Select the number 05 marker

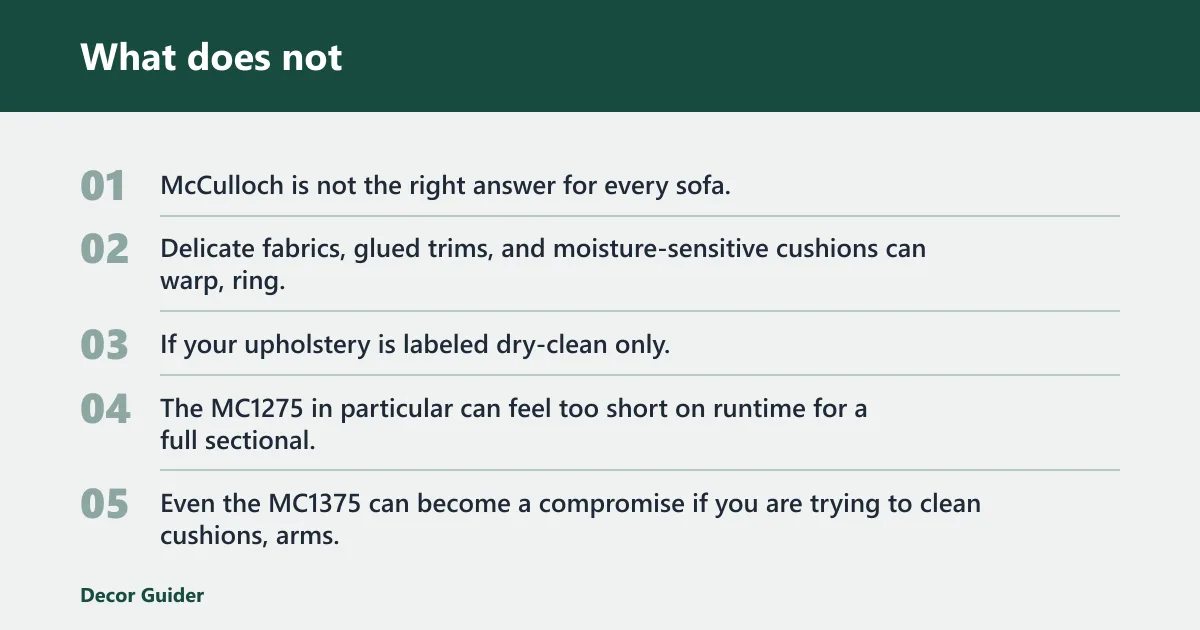pyautogui.click(x=104, y=504)
